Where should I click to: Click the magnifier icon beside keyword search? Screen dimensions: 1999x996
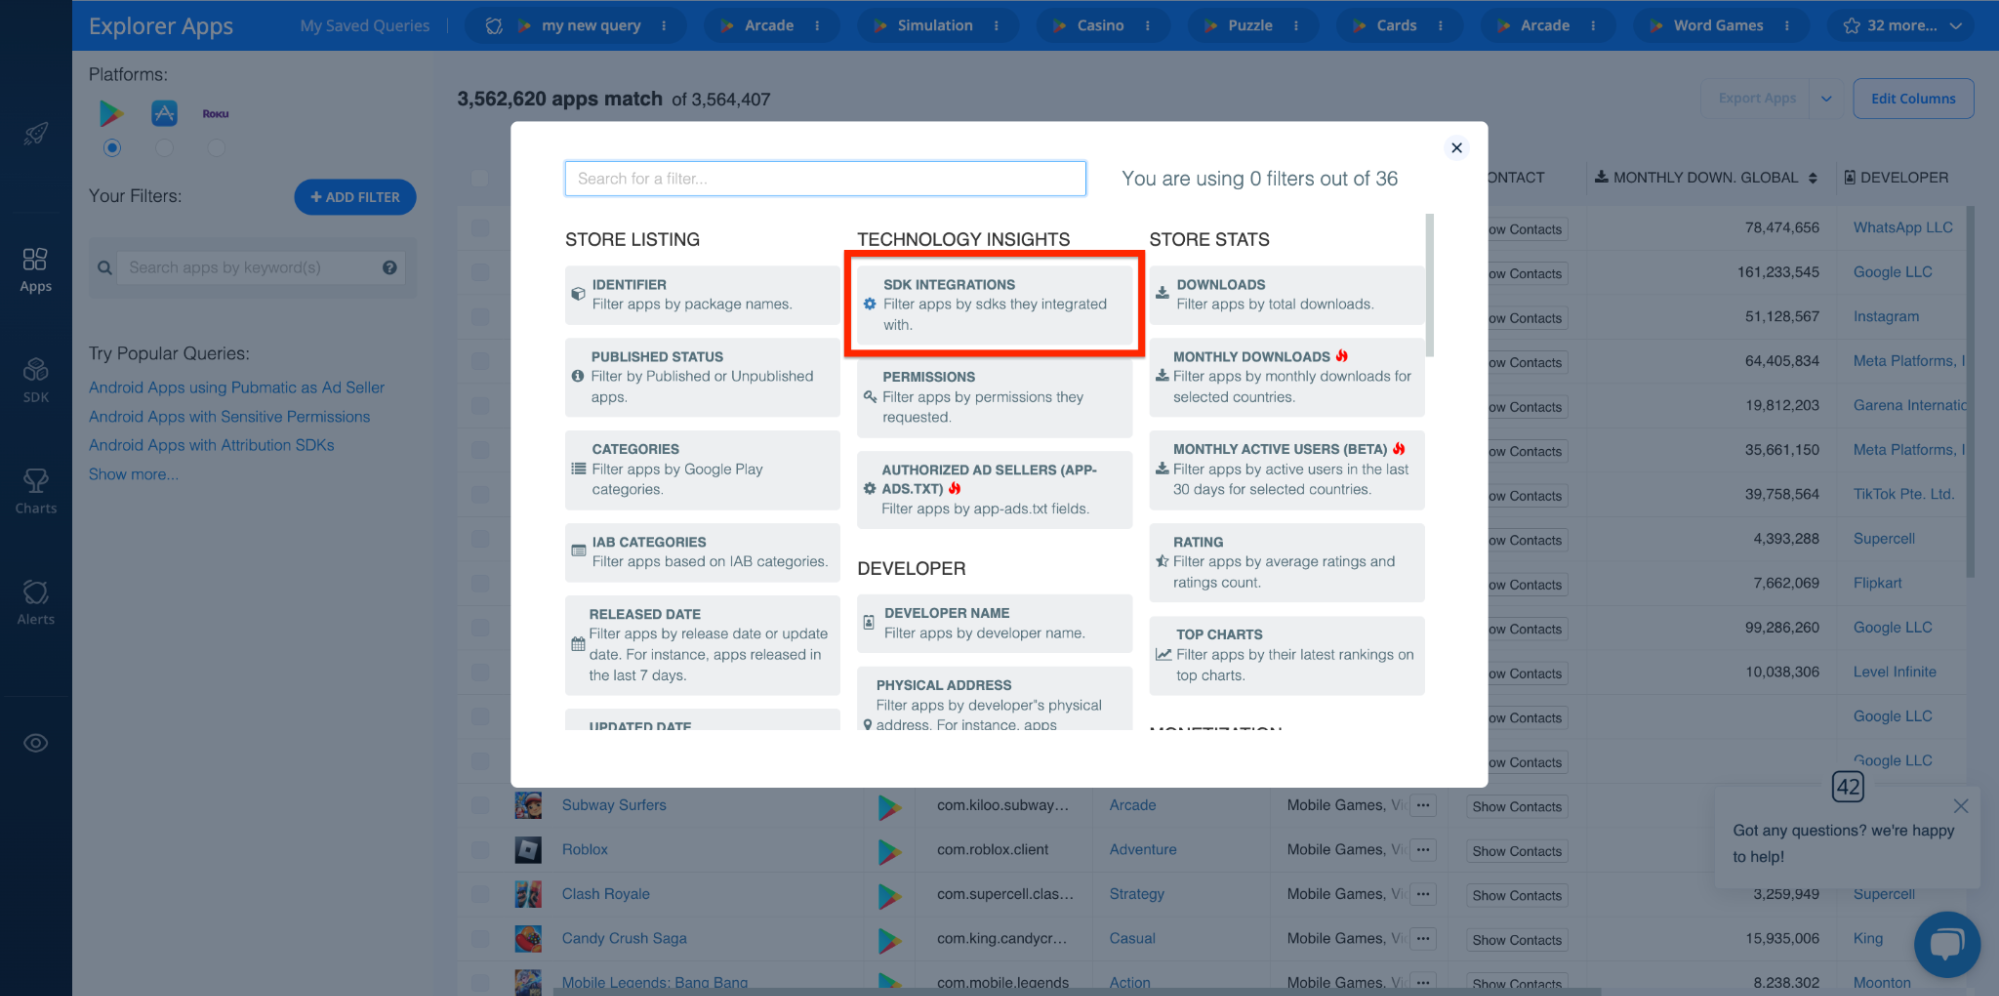[104, 268]
